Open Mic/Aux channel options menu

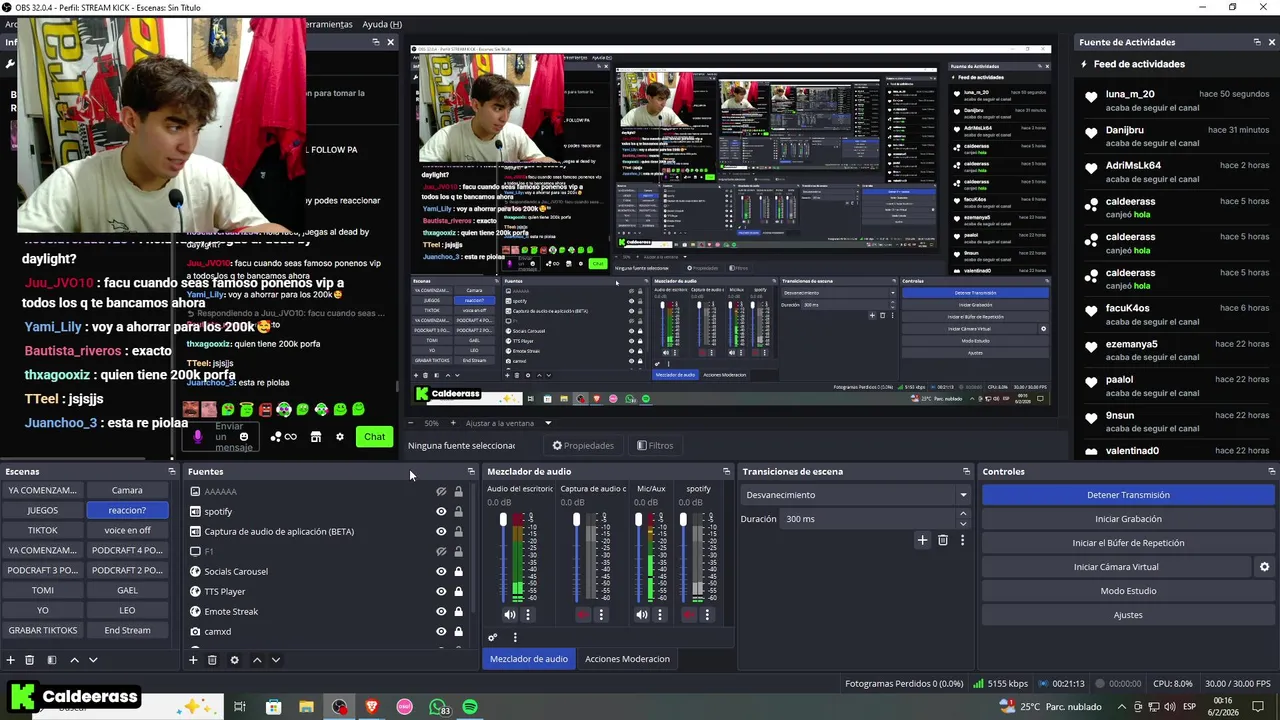coord(660,614)
